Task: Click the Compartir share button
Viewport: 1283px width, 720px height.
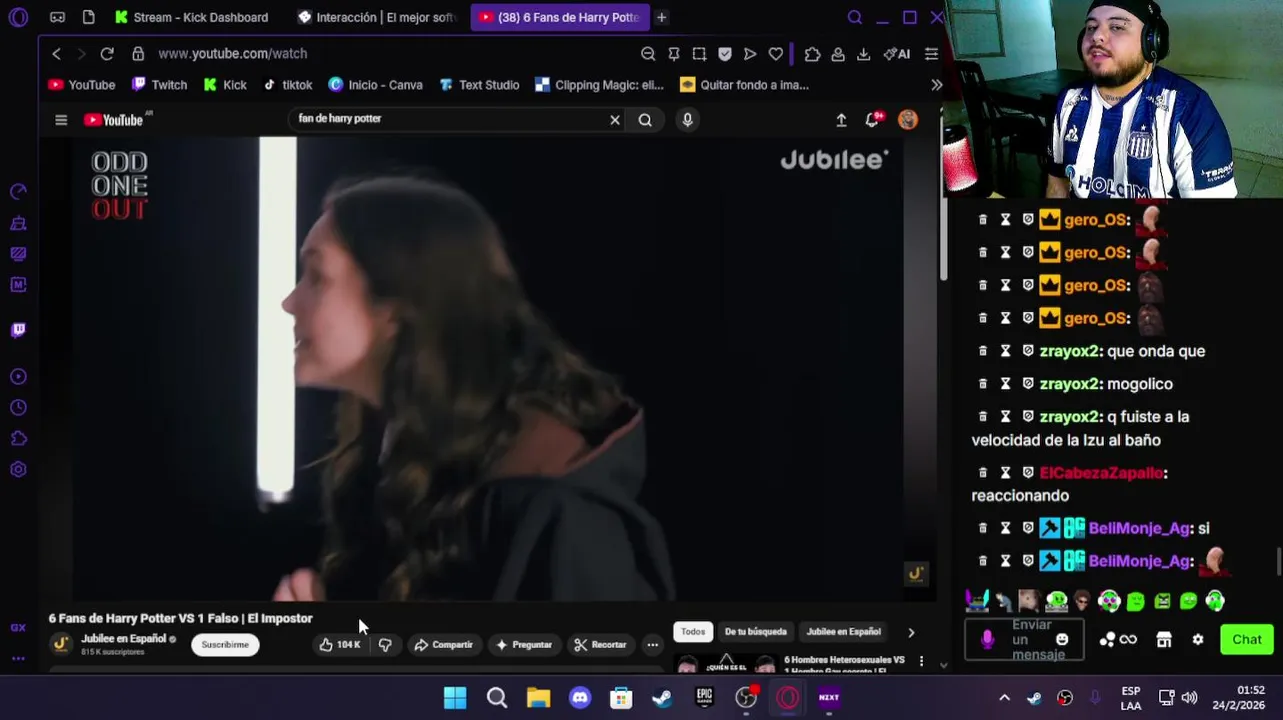Action: [x=443, y=645]
